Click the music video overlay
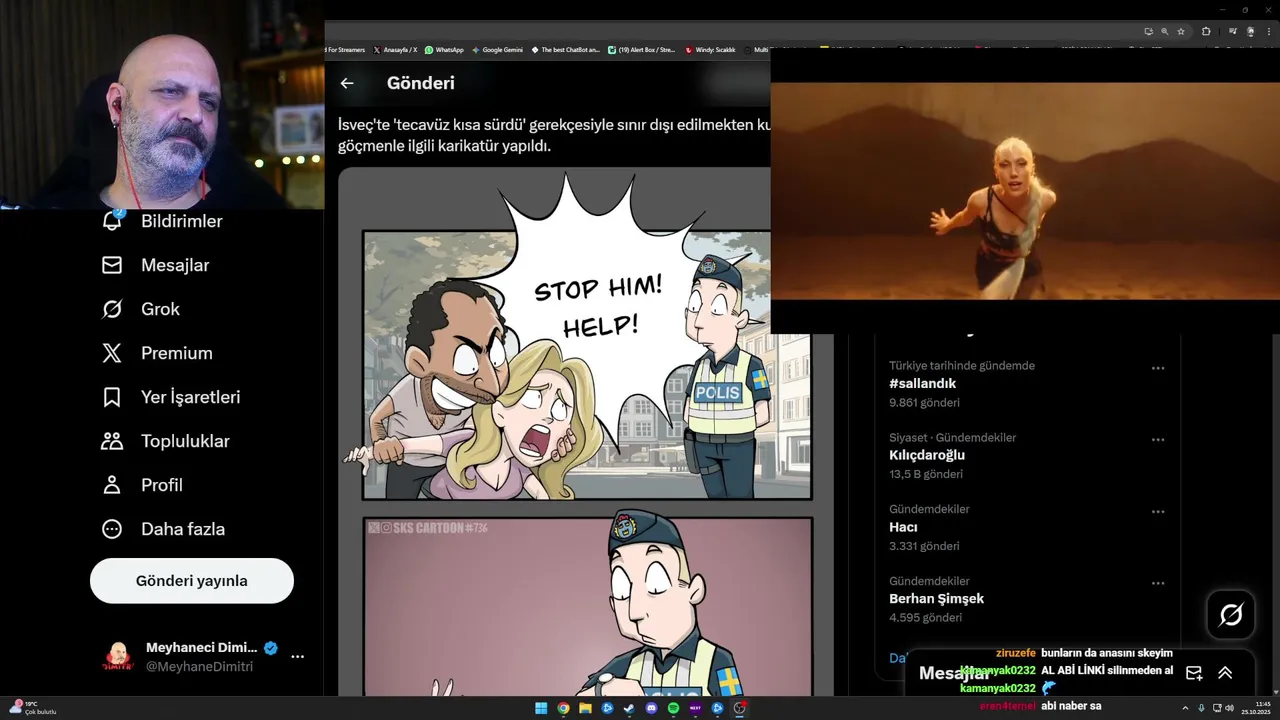This screenshot has height=720, width=1280. 1025,190
